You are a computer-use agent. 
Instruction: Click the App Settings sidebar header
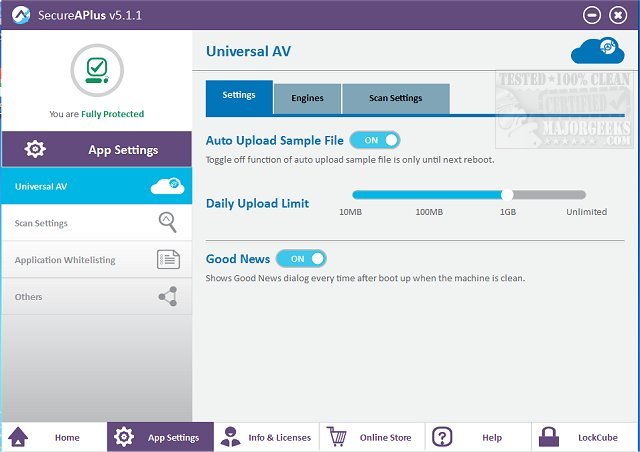(x=97, y=149)
